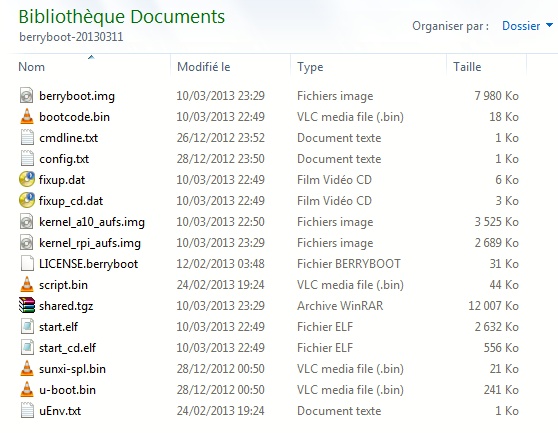Select the kernel_a10_aufs.img file row
The height and width of the screenshot is (433, 558).
coord(269,222)
